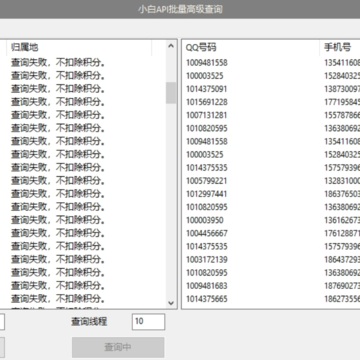The height and width of the screenshot is (360, 360).
Task: Click the phone cell in the 1014375665 row
Action: tap(342, 299)
